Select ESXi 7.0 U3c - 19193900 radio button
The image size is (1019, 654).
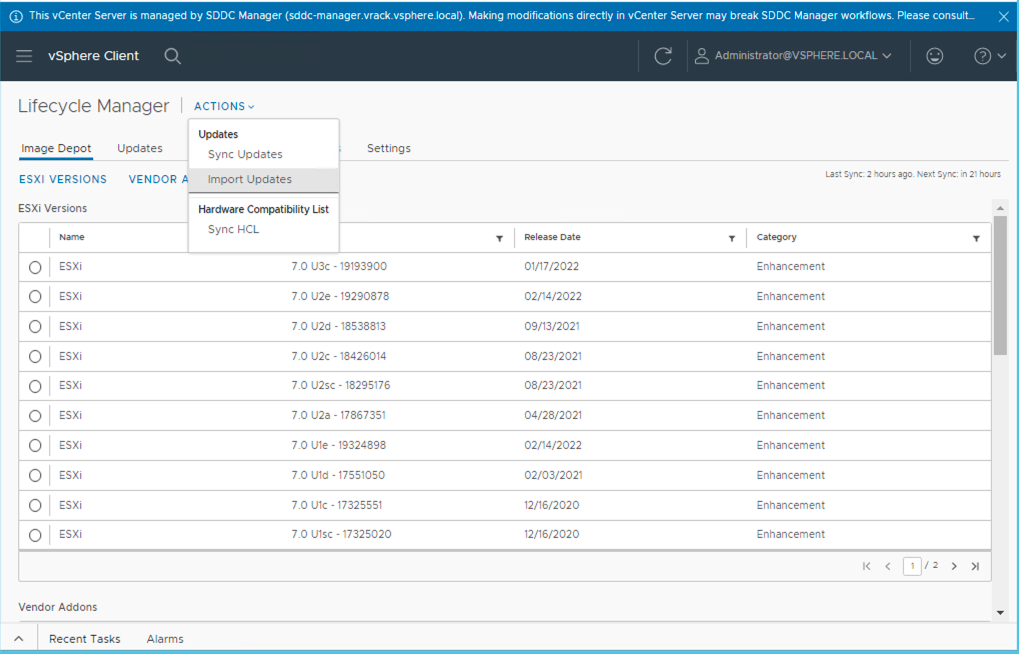click(x=35, y=267)
